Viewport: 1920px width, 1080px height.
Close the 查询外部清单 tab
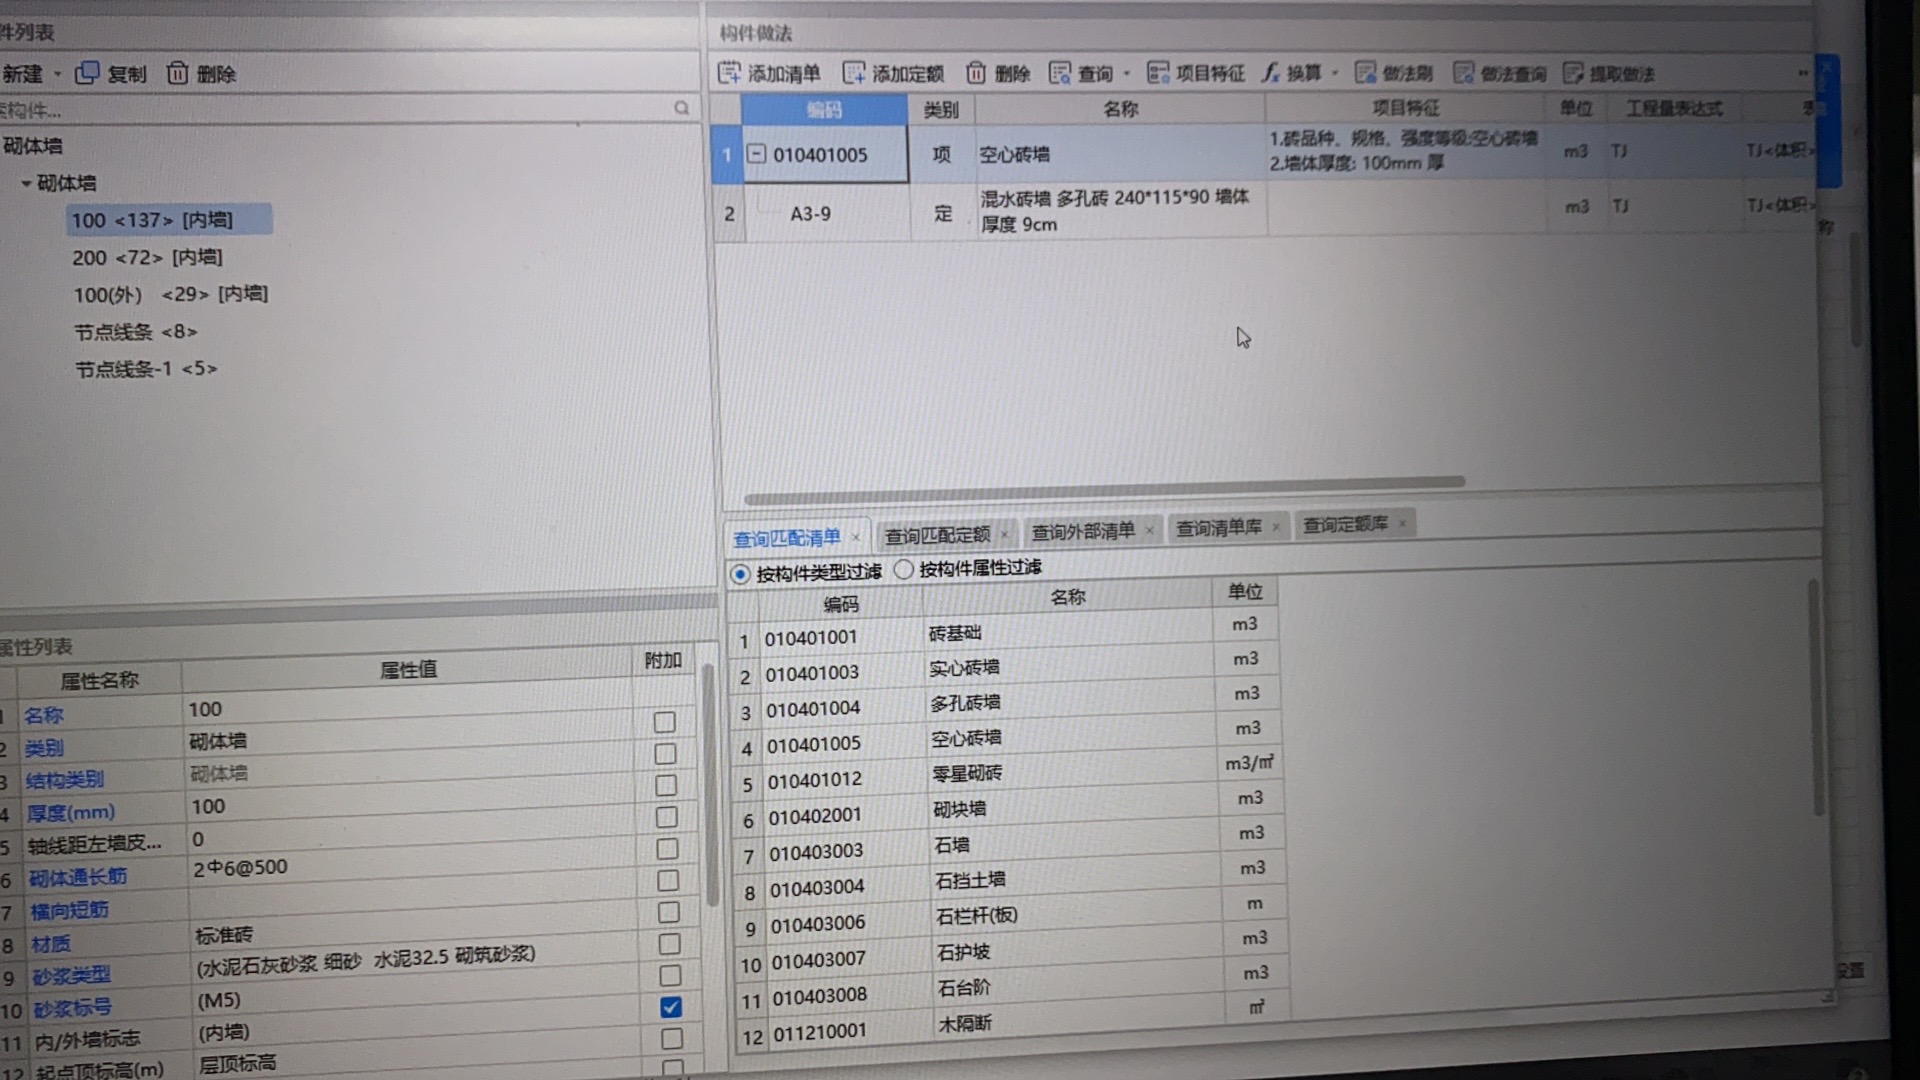coord(1149,530)
